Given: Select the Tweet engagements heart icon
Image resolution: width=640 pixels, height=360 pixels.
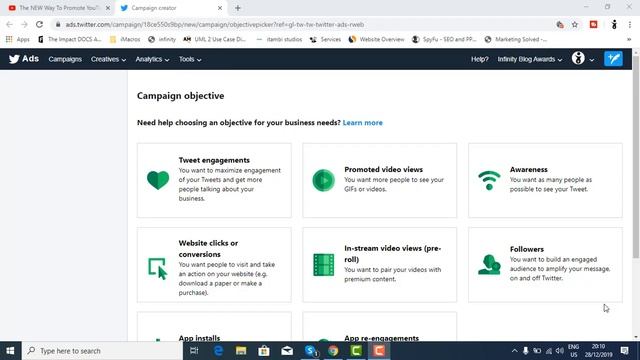Looking at the screenshot, I should [x=158, y=180].
